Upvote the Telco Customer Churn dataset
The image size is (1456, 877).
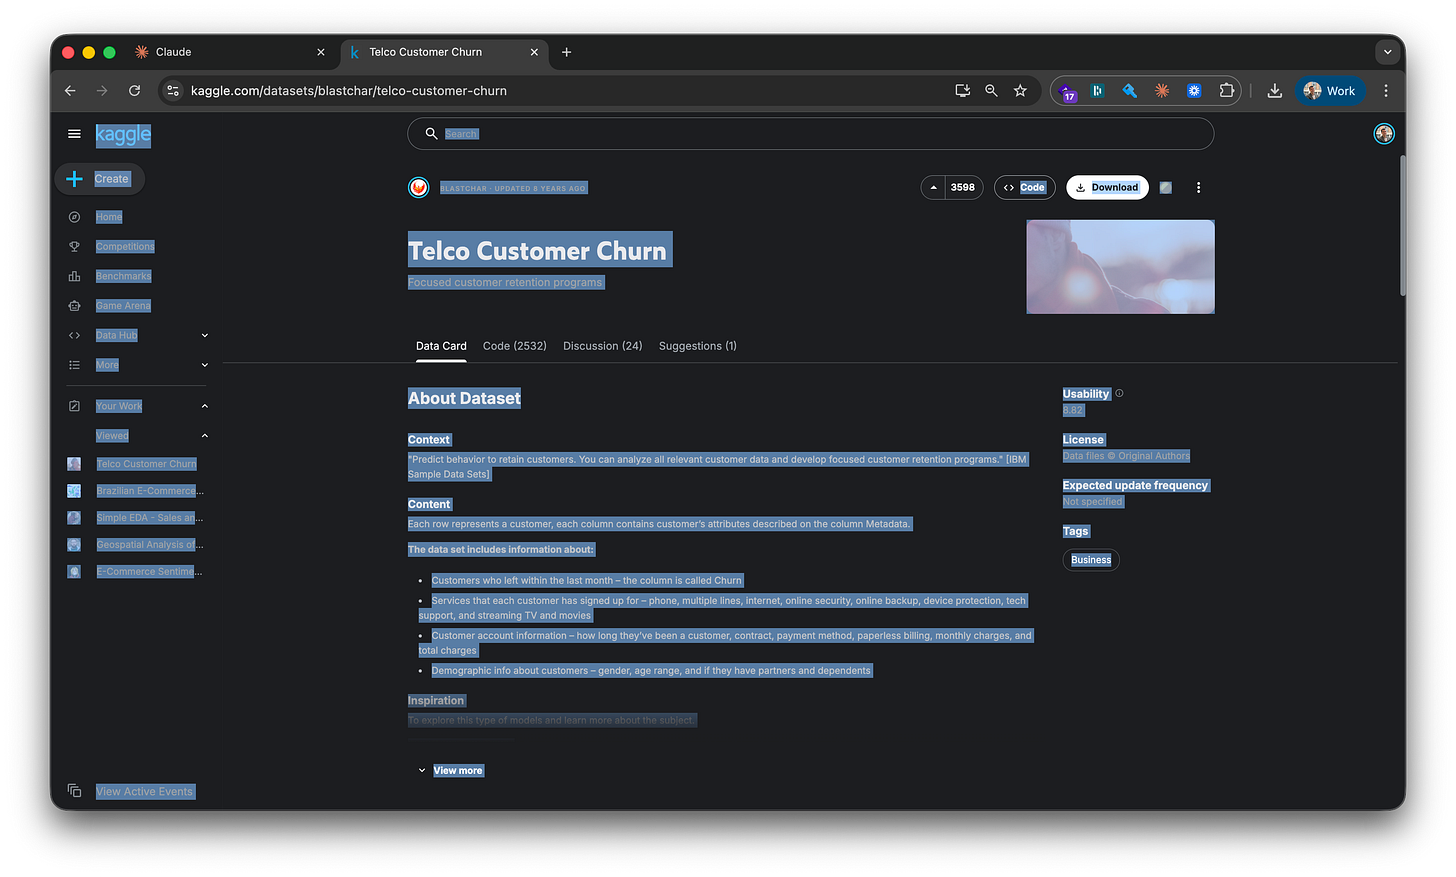pyautogui.click(x=933, y=187)
